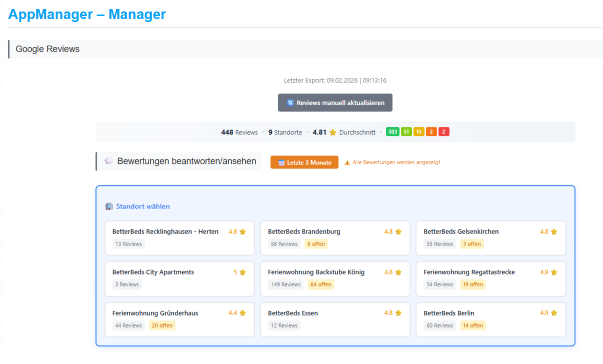This screenshot has height=364, width=603.
Task: Click Bewertungen beantworten/ansehen heading
Action: click(187, 161)
